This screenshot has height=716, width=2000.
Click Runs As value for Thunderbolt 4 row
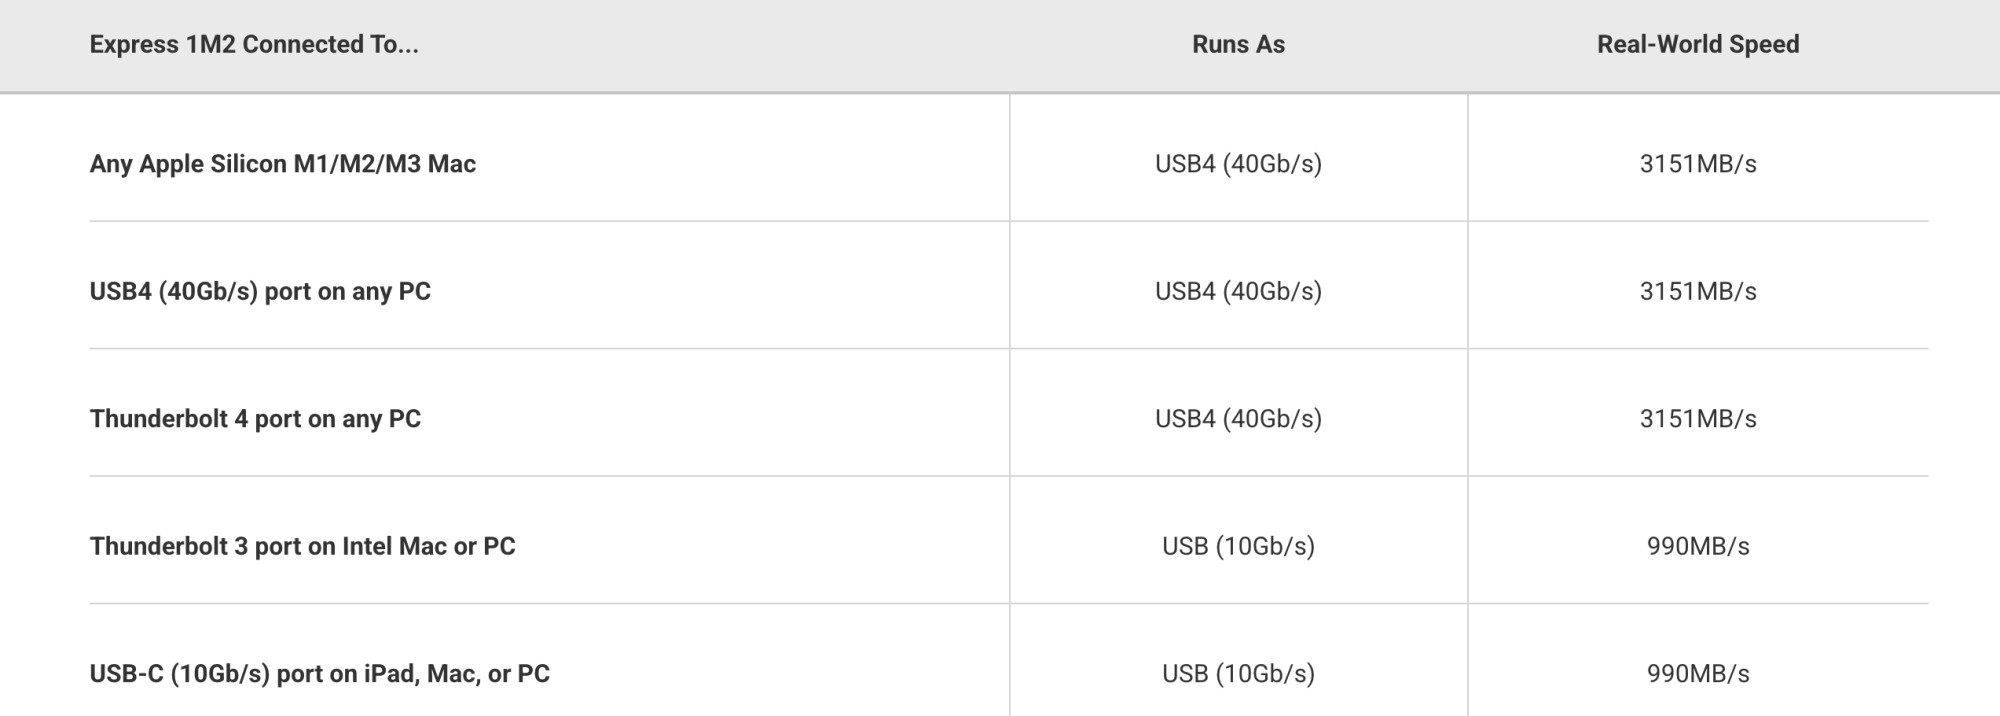coord(1238,418)
